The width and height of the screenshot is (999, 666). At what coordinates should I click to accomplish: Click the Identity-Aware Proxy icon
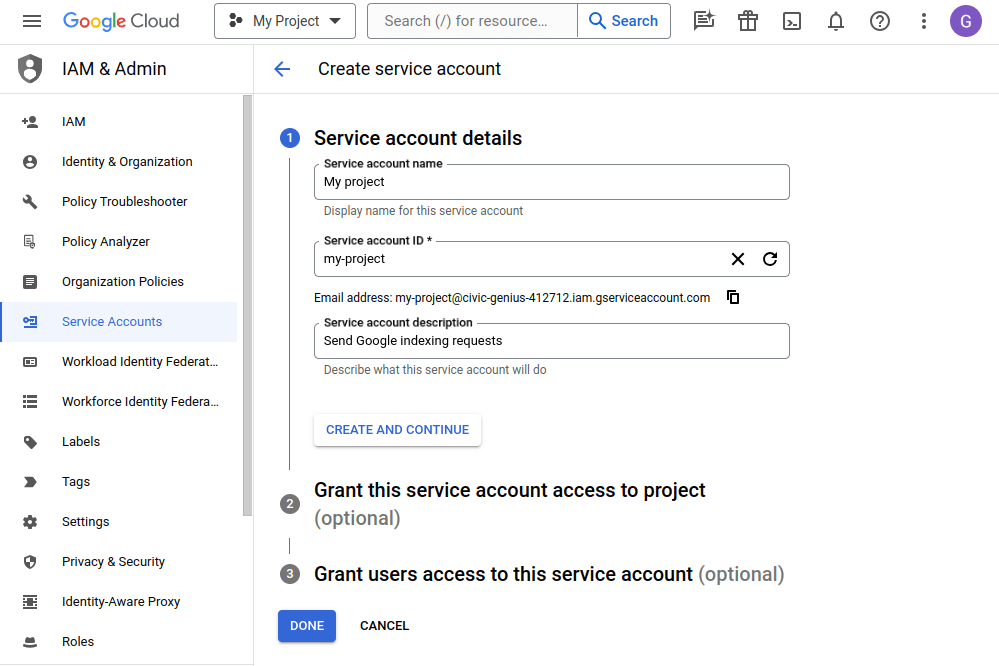pyautogui.click(x=30, y=602)
